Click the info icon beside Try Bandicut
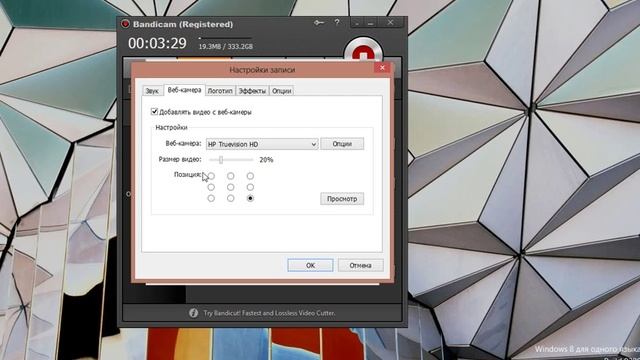Viewport: 640px width, 360px height. tap(193, 313)
